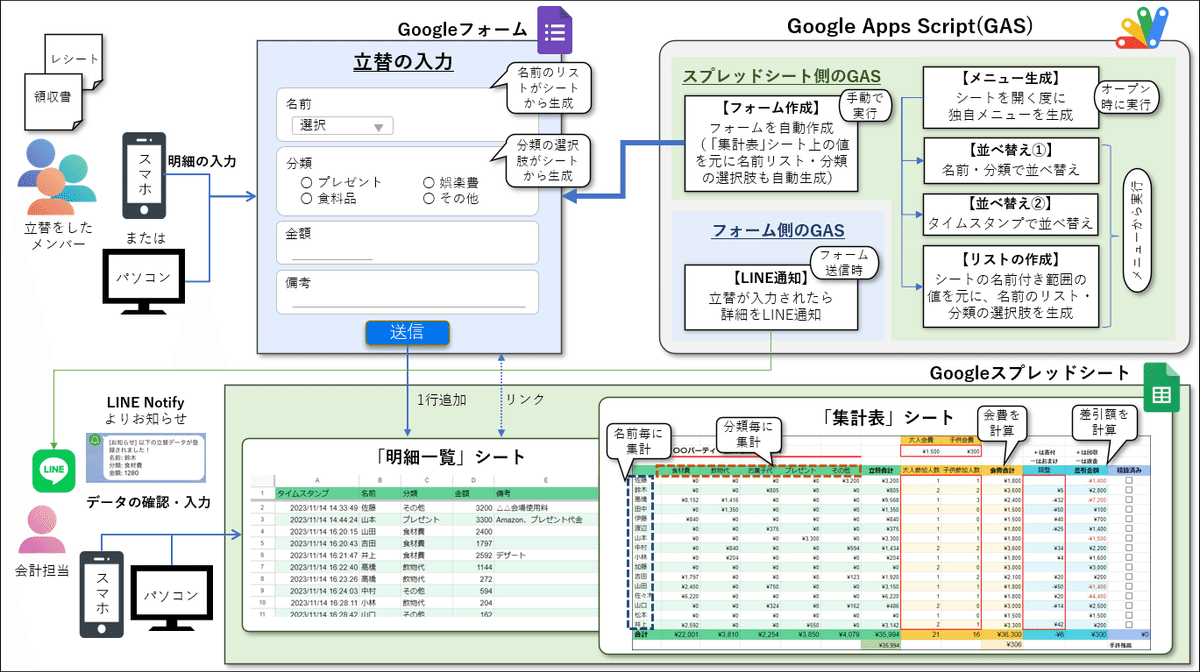Click the スマホ phone icon beside 会計担当
Viewport: 1200px width, 672px height.
click(101, 593)
